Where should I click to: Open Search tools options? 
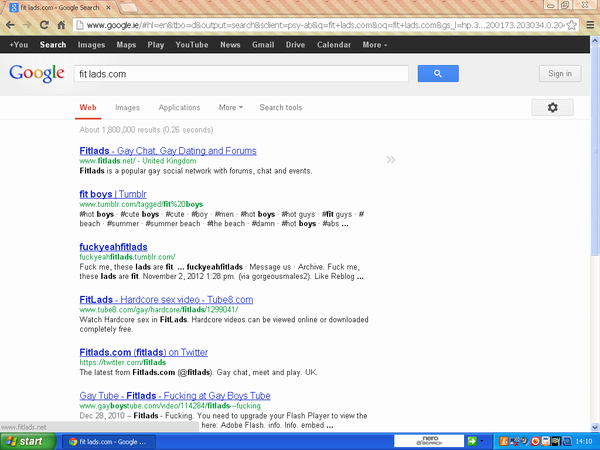click(281, 108)
